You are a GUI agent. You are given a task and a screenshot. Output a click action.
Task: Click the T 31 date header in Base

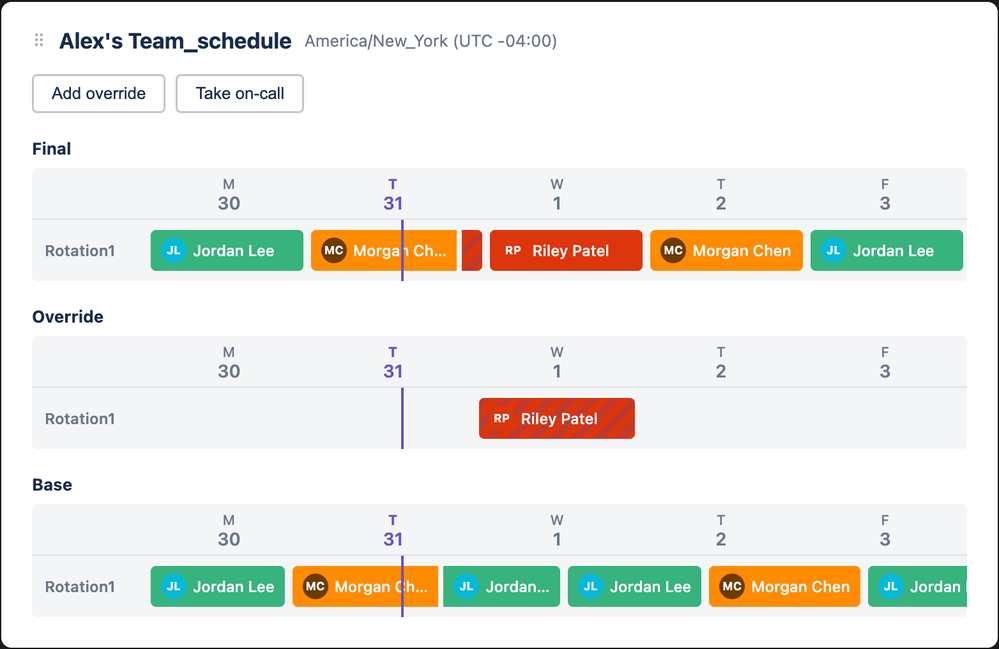[392, 531]
